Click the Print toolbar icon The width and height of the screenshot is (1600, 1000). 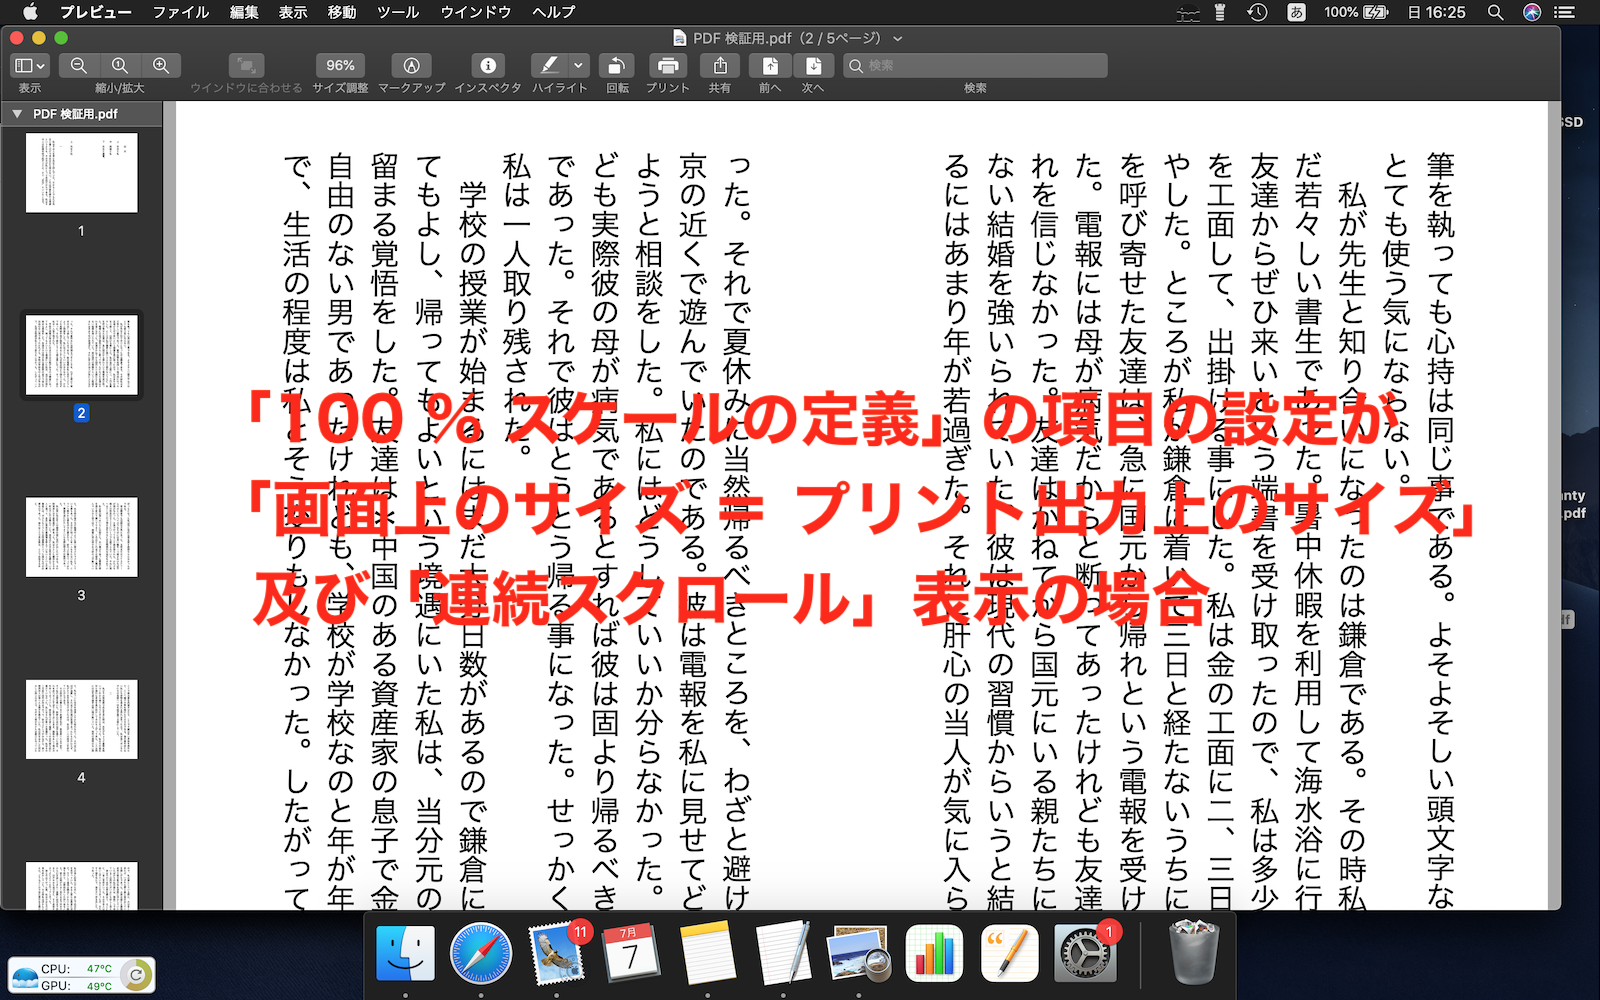[667, 66]
